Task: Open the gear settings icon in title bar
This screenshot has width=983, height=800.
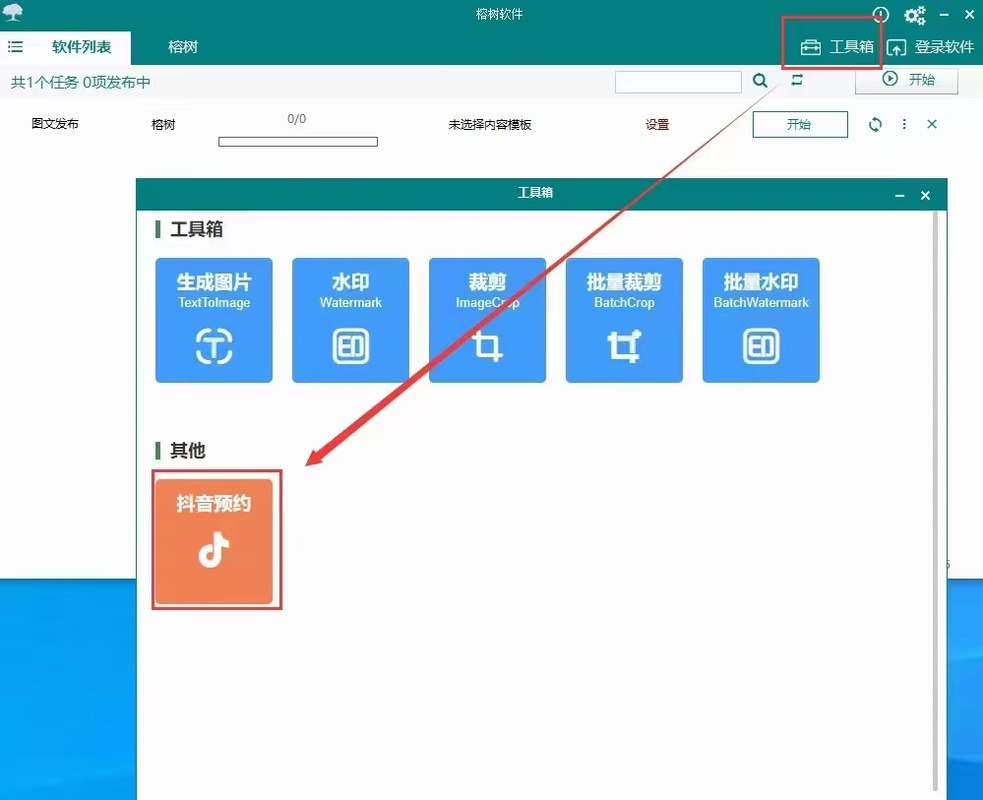Action: (x=914, y=15)
